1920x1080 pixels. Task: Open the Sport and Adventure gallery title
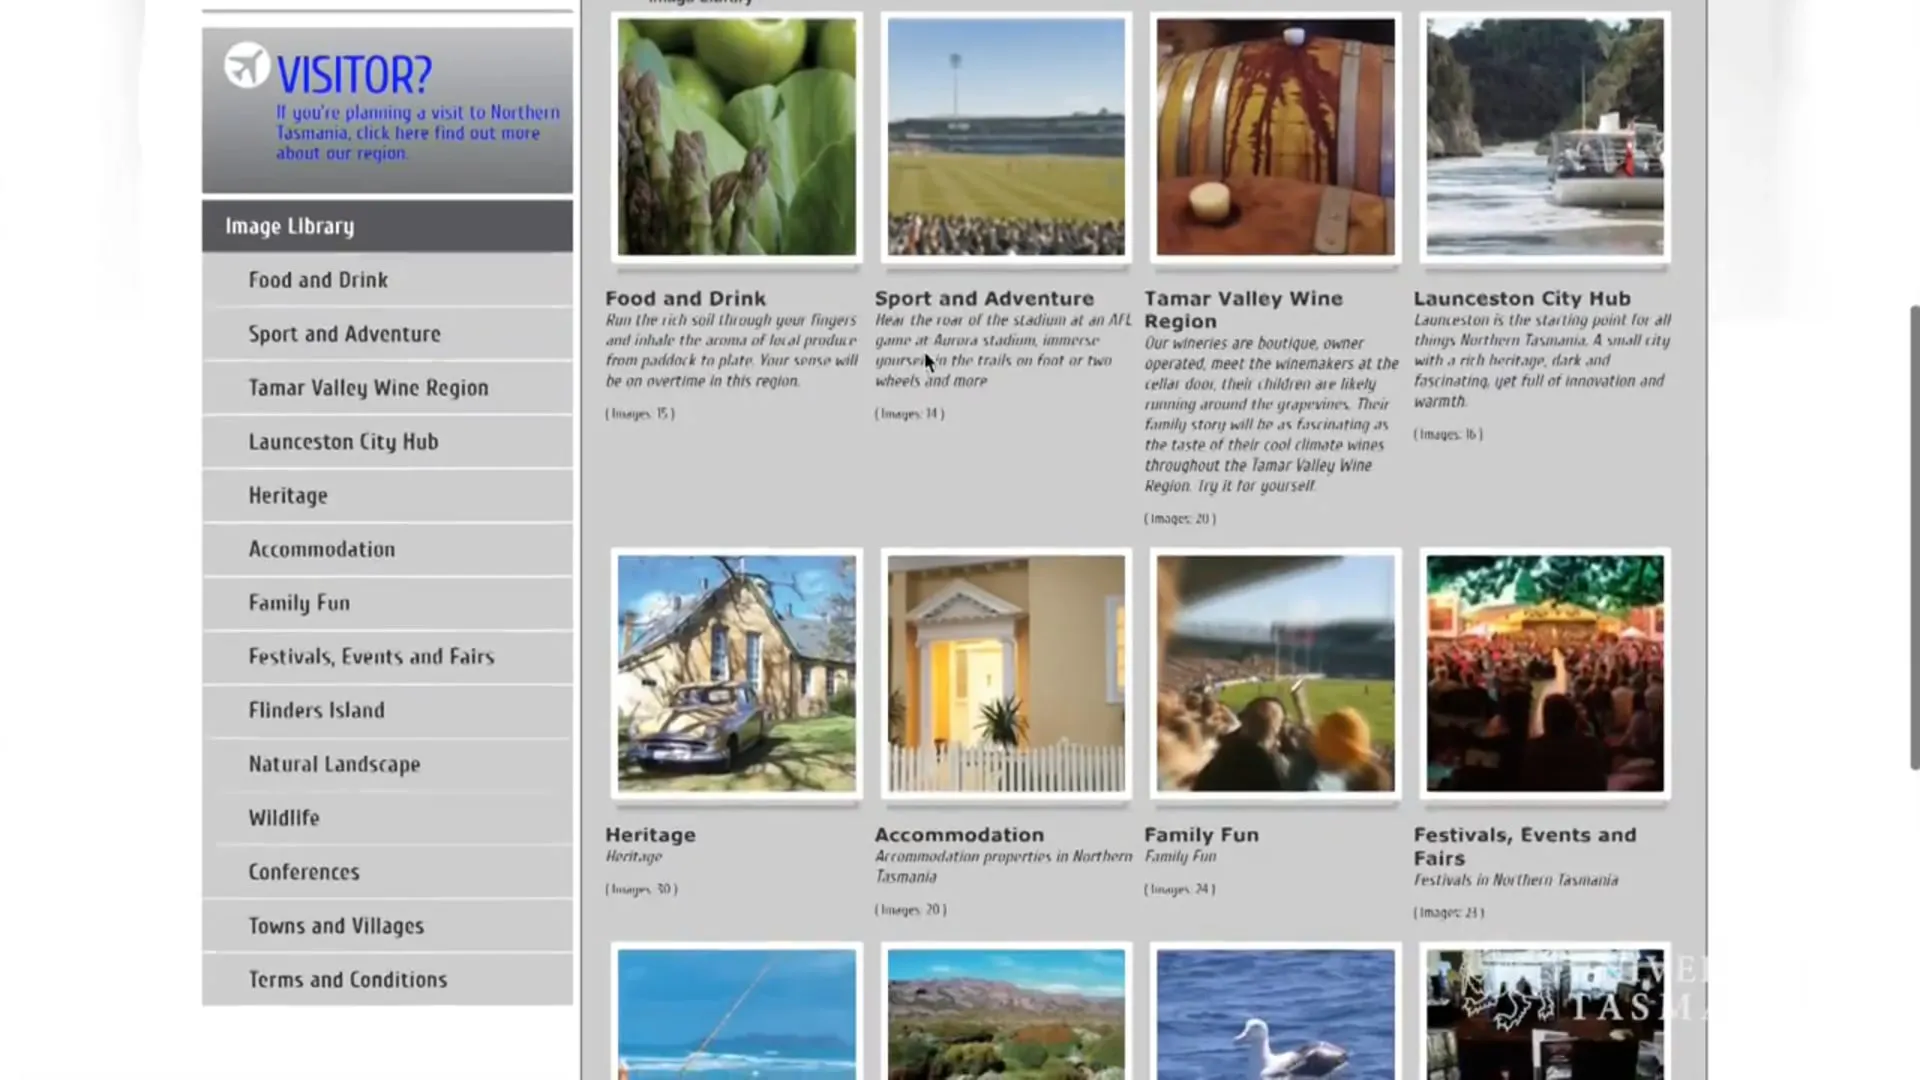[x=984, y=298]
